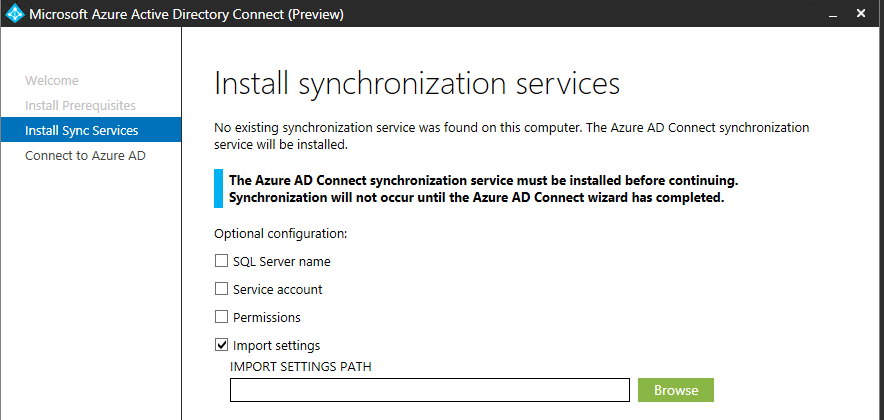Tick the Service account option
Screen dimensions: 884x420
tap(222, 290)
